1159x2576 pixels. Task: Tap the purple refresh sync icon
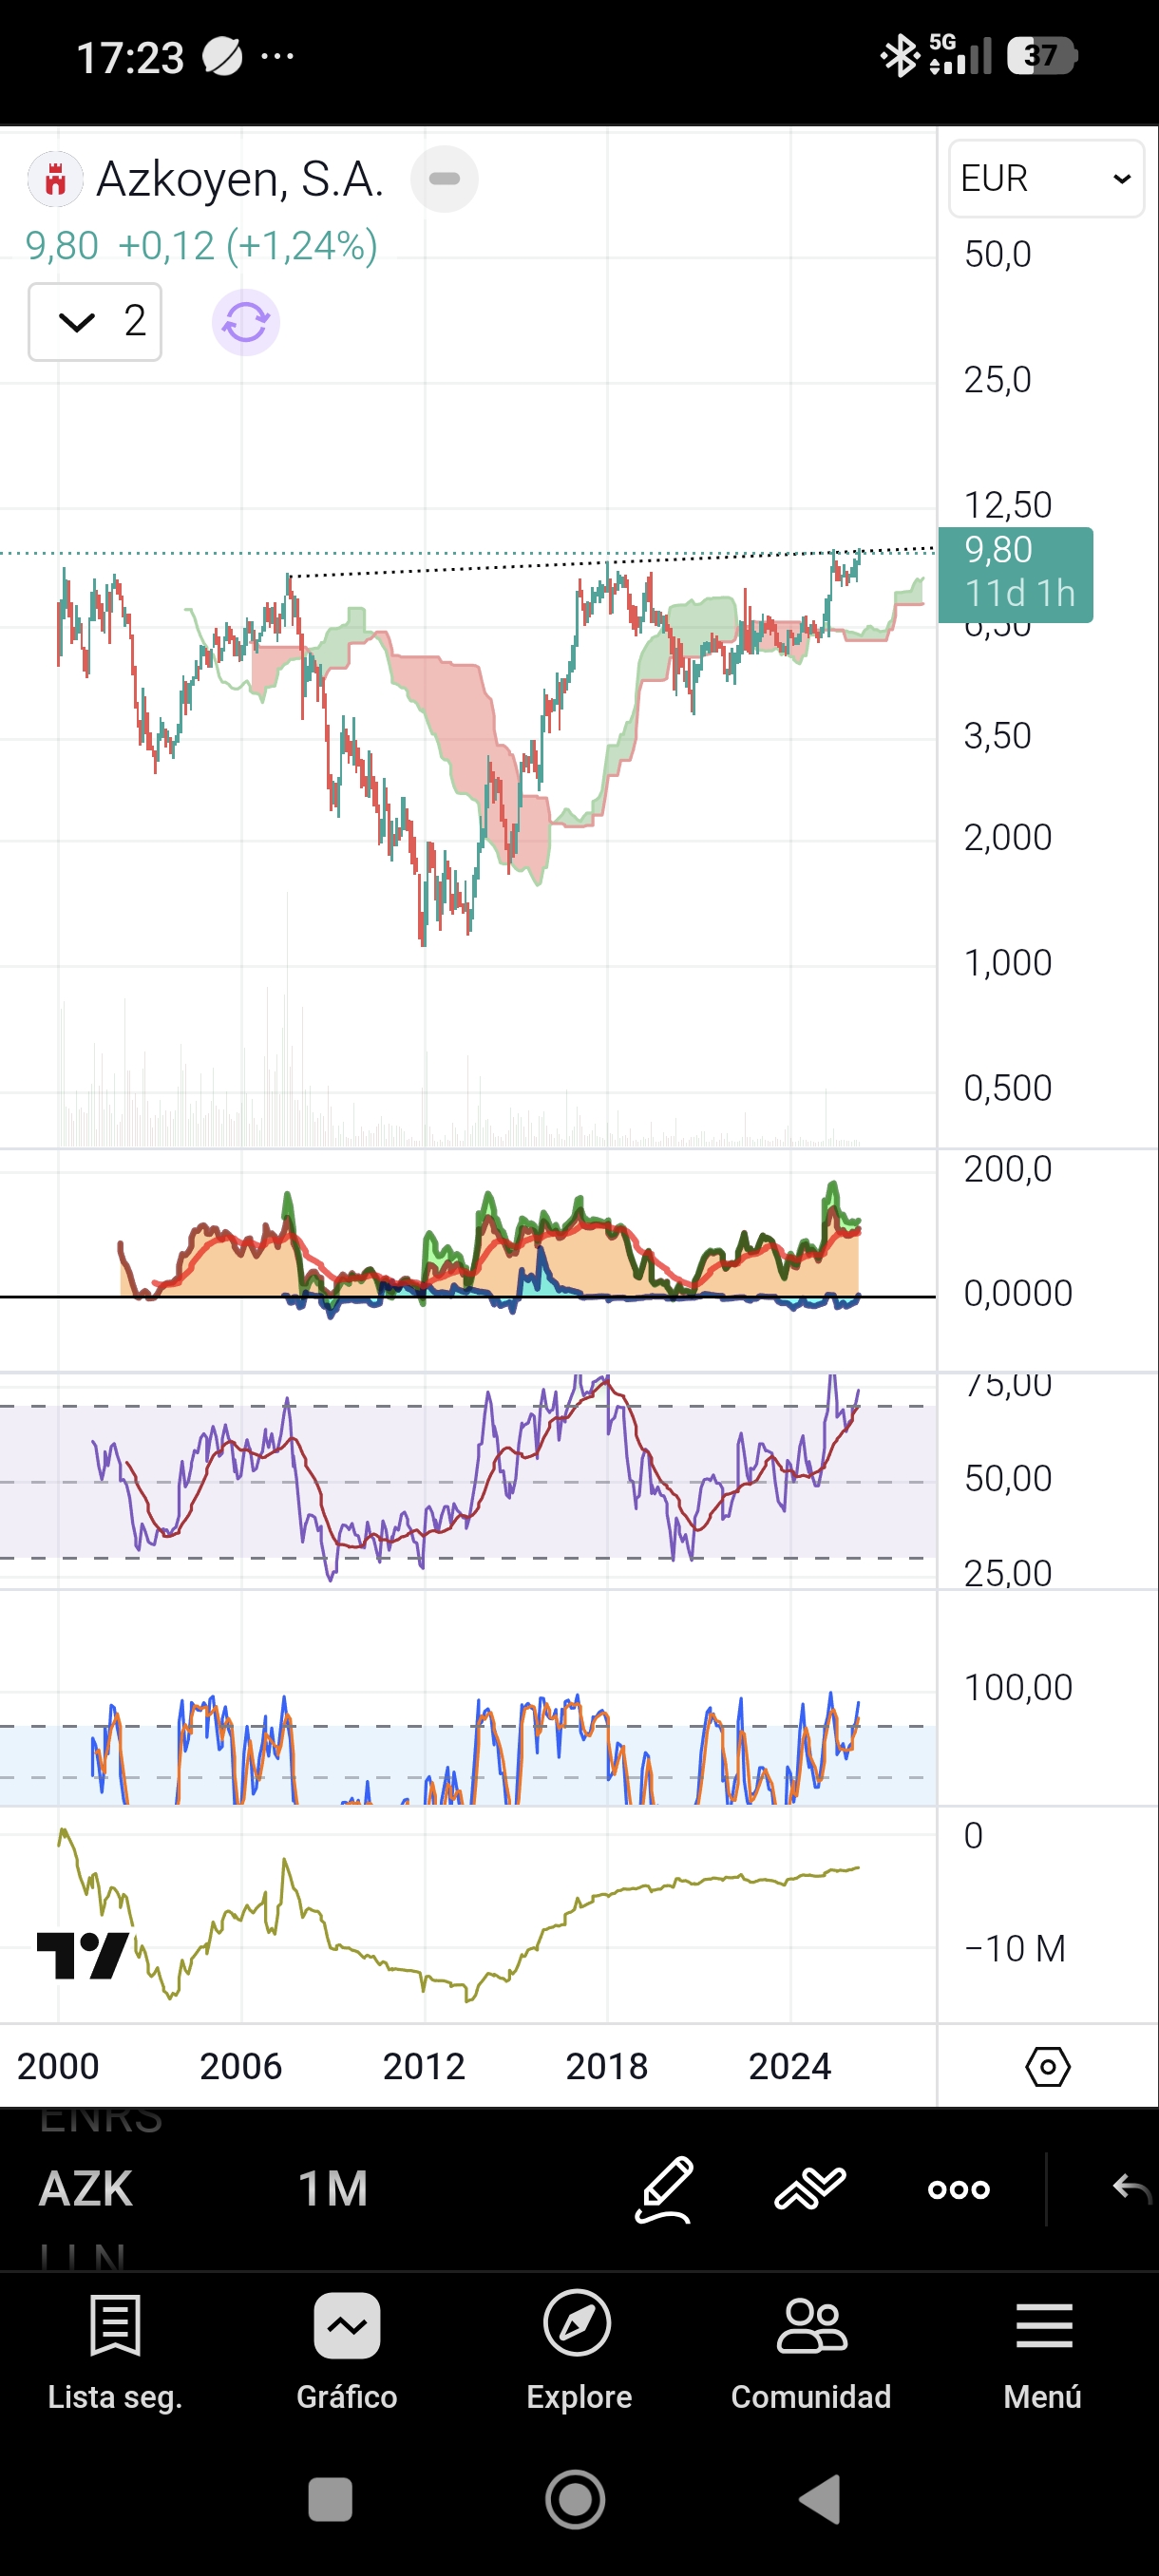click(246, 323)
